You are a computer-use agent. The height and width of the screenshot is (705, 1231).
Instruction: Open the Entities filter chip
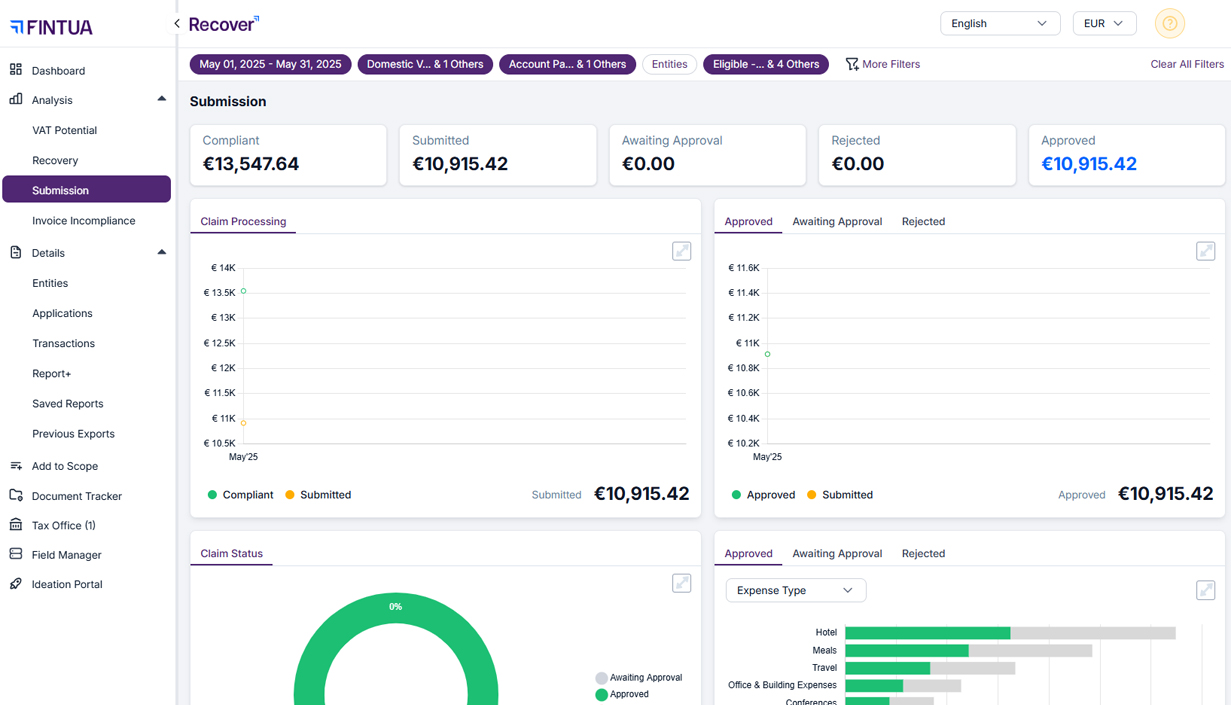pos(669,64)
